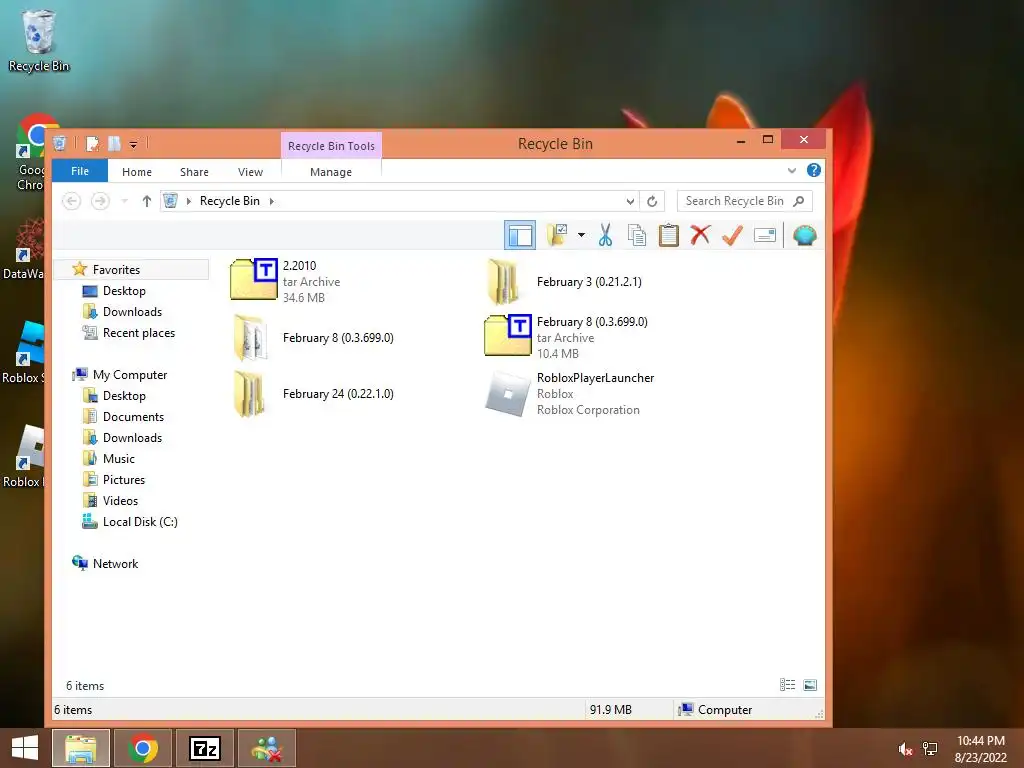Select Favorites in navigation pane
Image resolution: width=1024 pixels, height=768 pixels.
(116, 270)
